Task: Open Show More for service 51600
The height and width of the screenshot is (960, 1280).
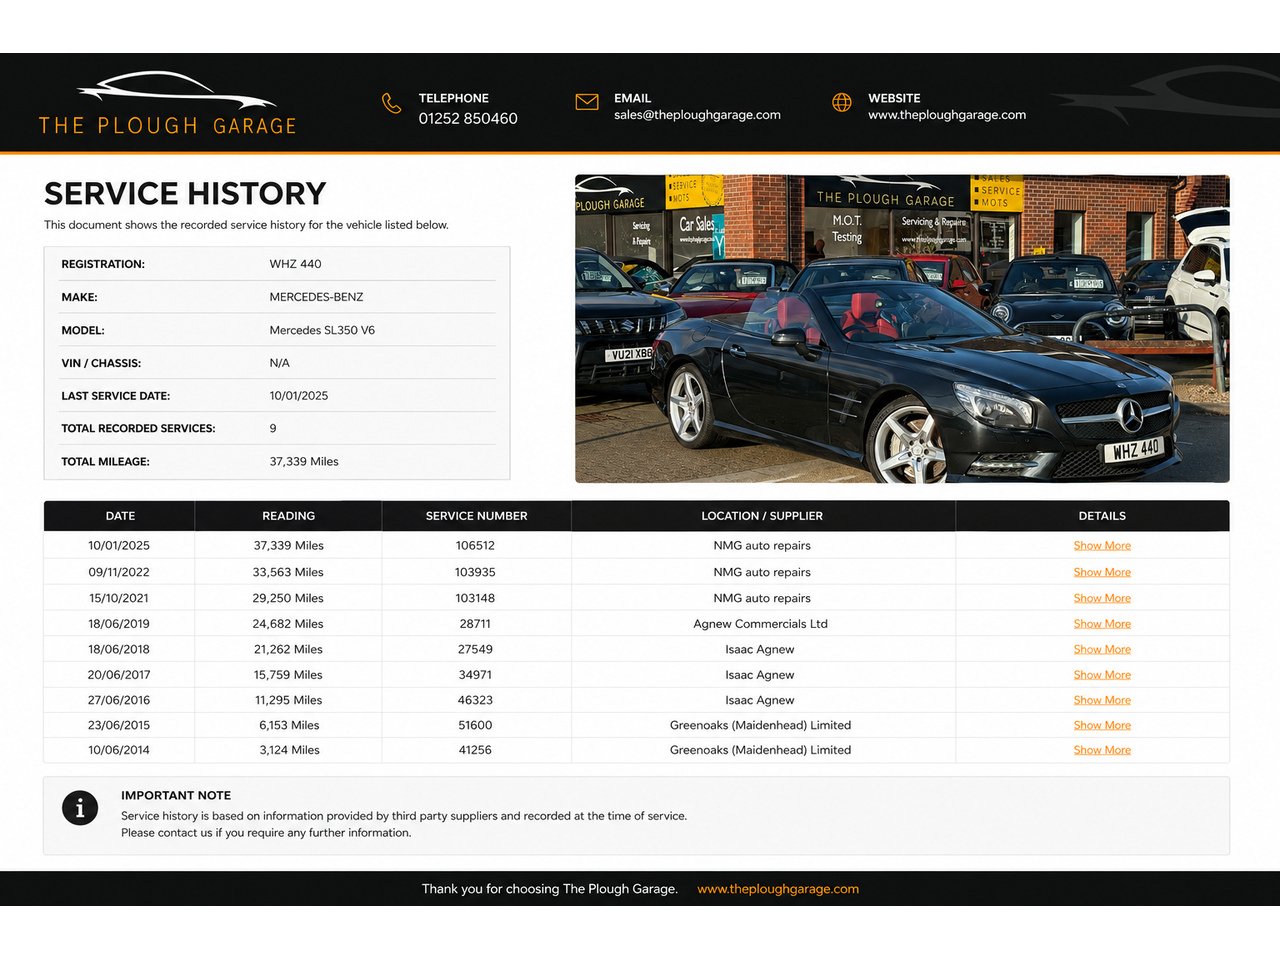Action: click(1102, 725)
